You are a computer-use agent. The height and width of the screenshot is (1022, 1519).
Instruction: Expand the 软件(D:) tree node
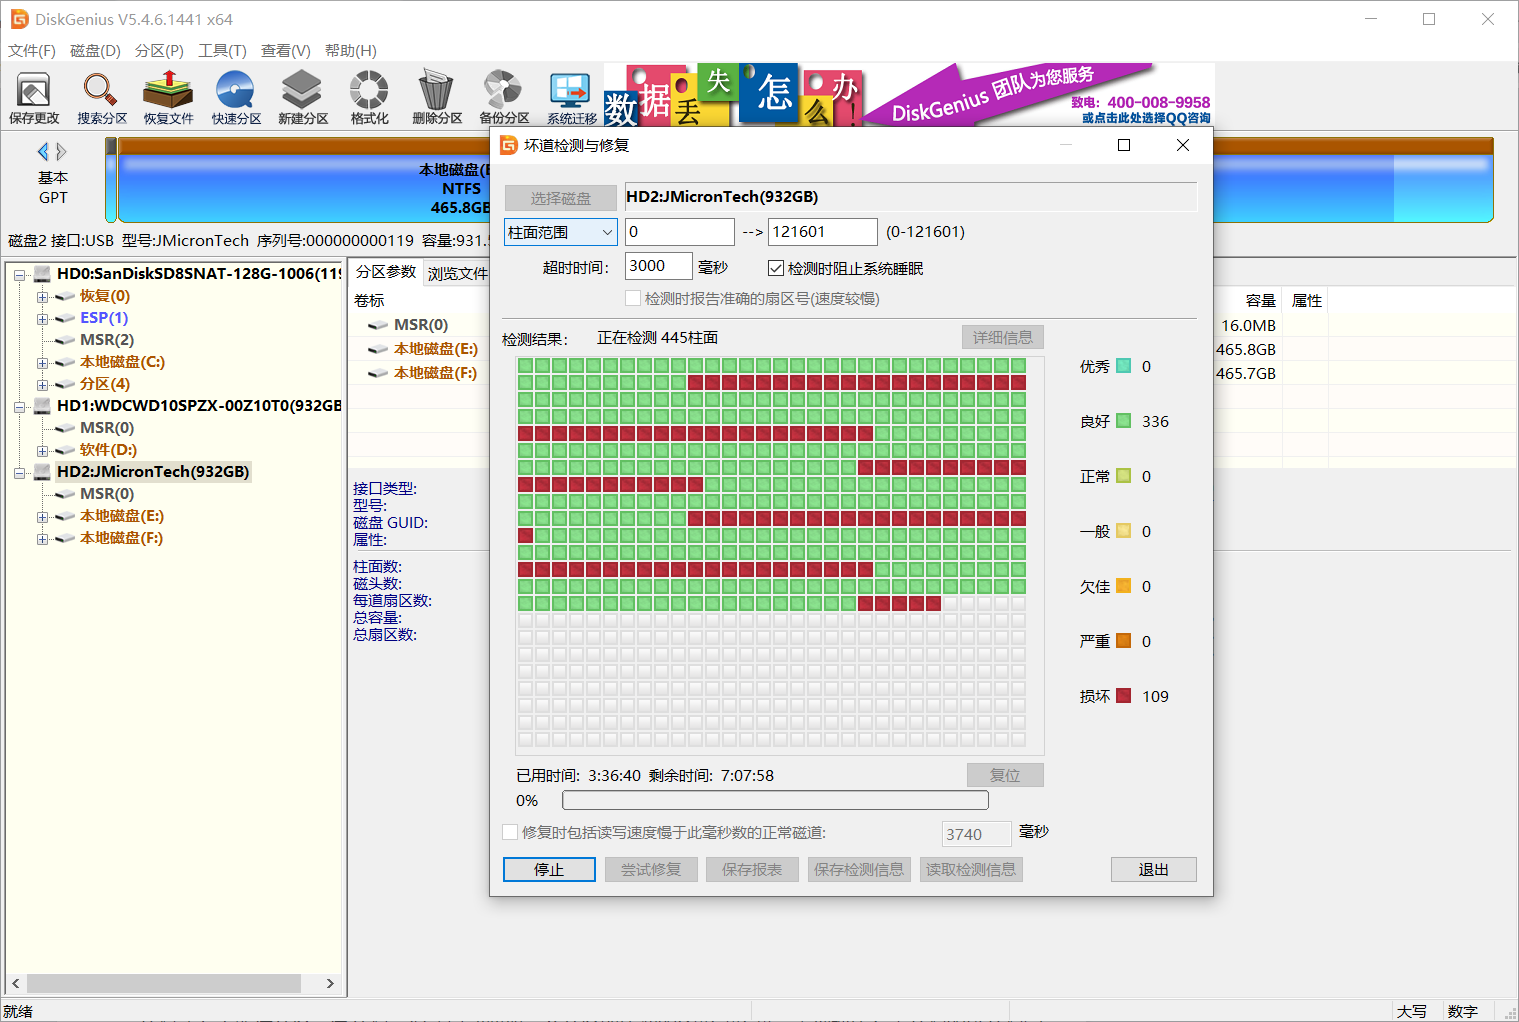42,451
